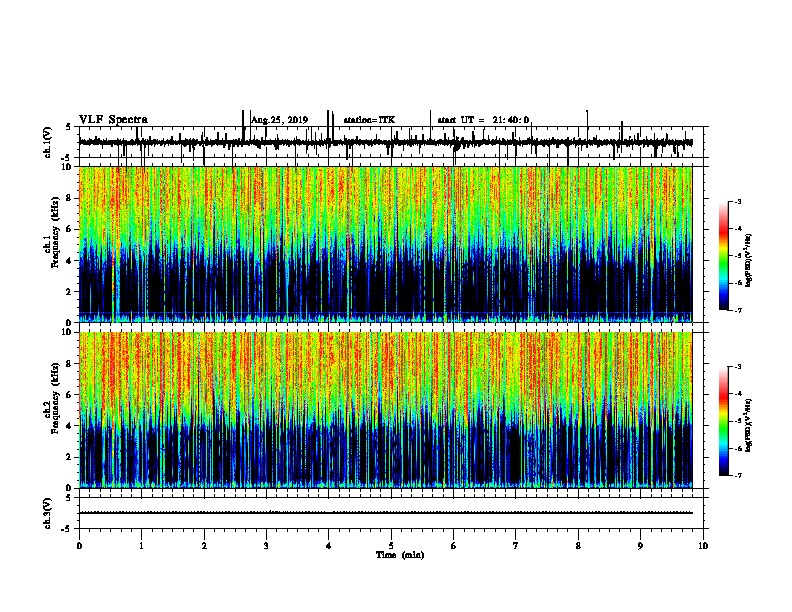Image resolution: width=792 pixels, height=612 pixels.
Task: Click the "Time (min)" axis title
Action: (400, 555)
